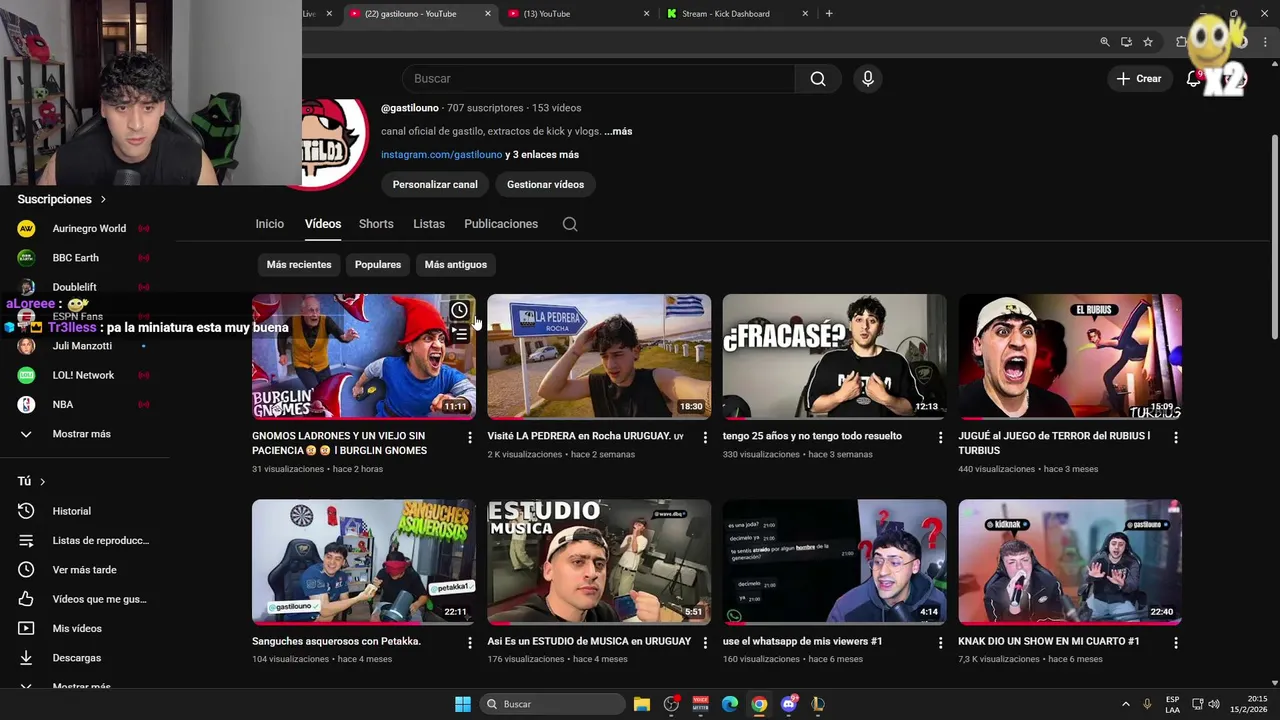Viewport: 1280px width, 720px height.
Task: Open Windows Start menu
Action: 463,704
